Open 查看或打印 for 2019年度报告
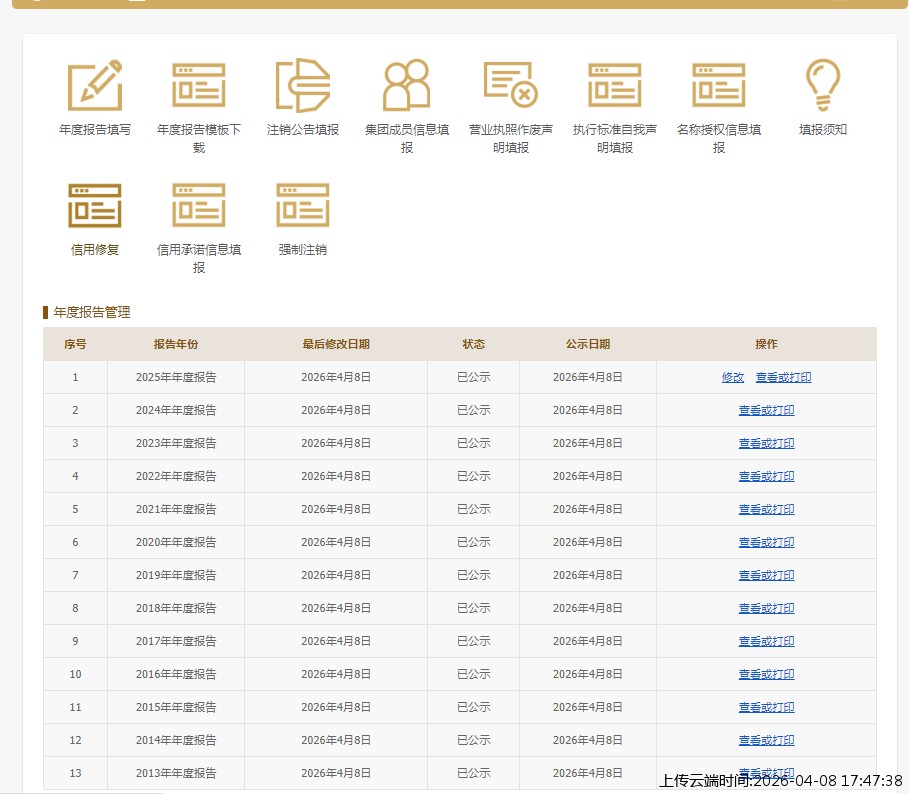The width and height of the screenshot is (909, 794). [766, 576]
